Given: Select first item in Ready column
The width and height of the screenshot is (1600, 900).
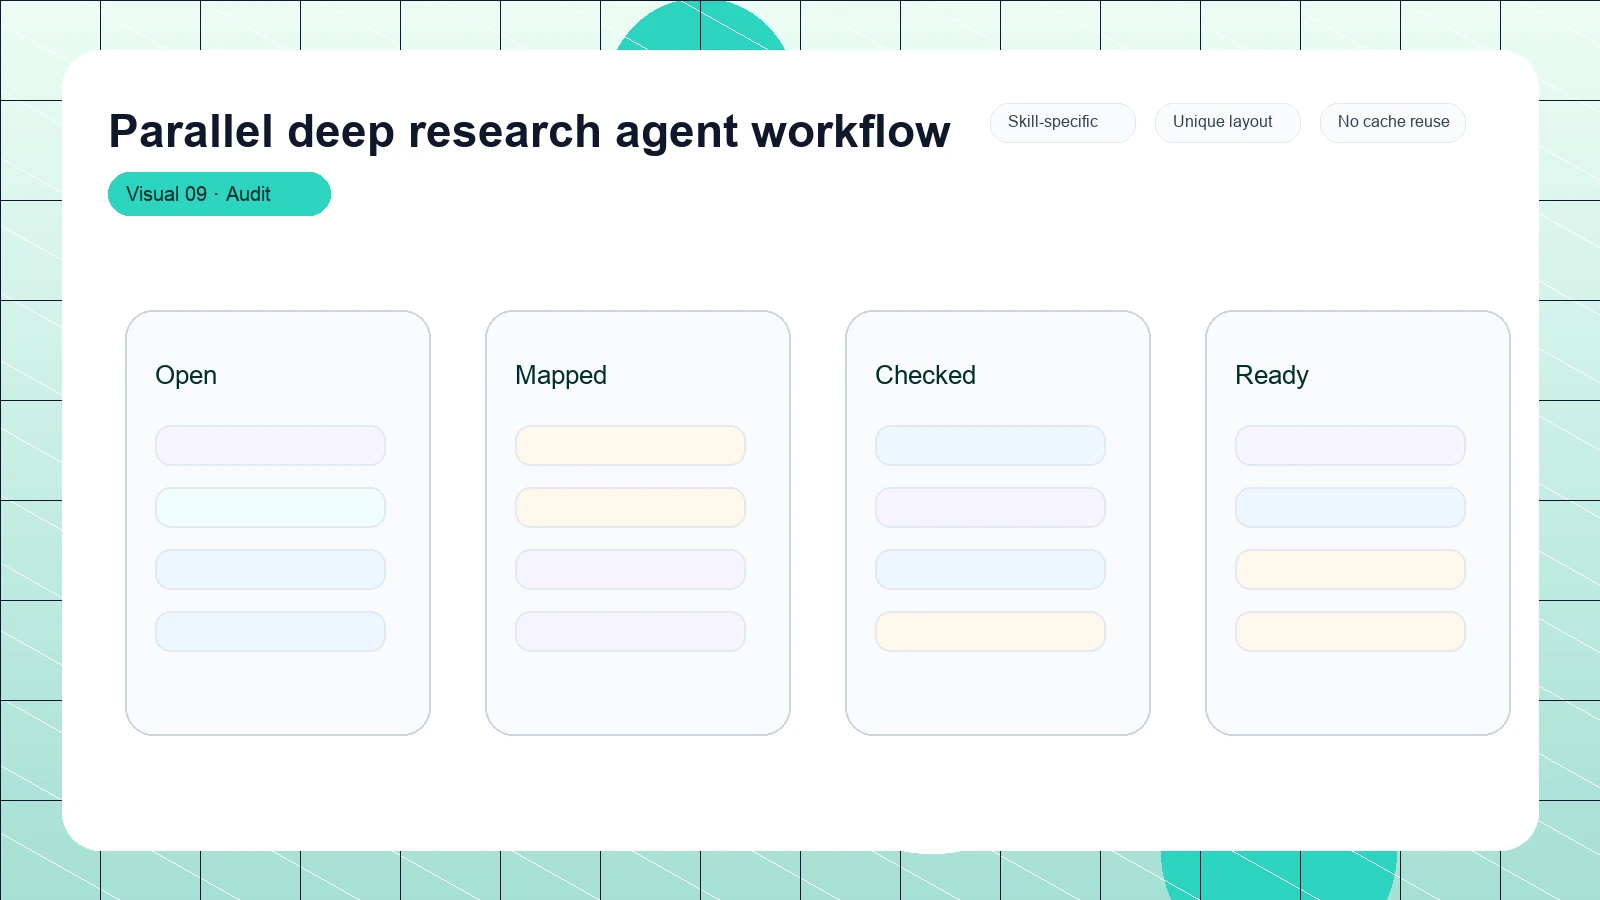Looking at the screenshot, I should click(x=1350, y=445).
